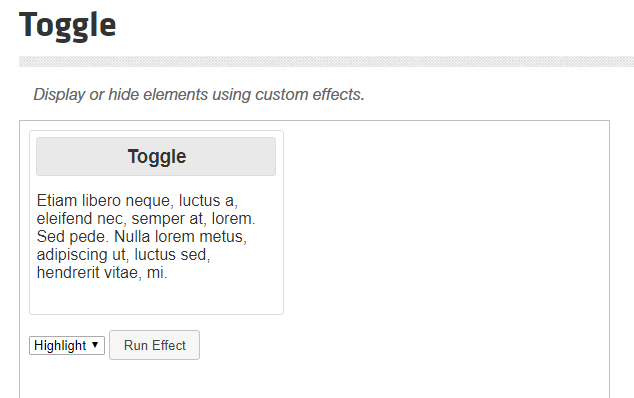Click the text 'hendrerit vitae, mi.'
This screenshot has width=634, height=398.
coord(102,273)
